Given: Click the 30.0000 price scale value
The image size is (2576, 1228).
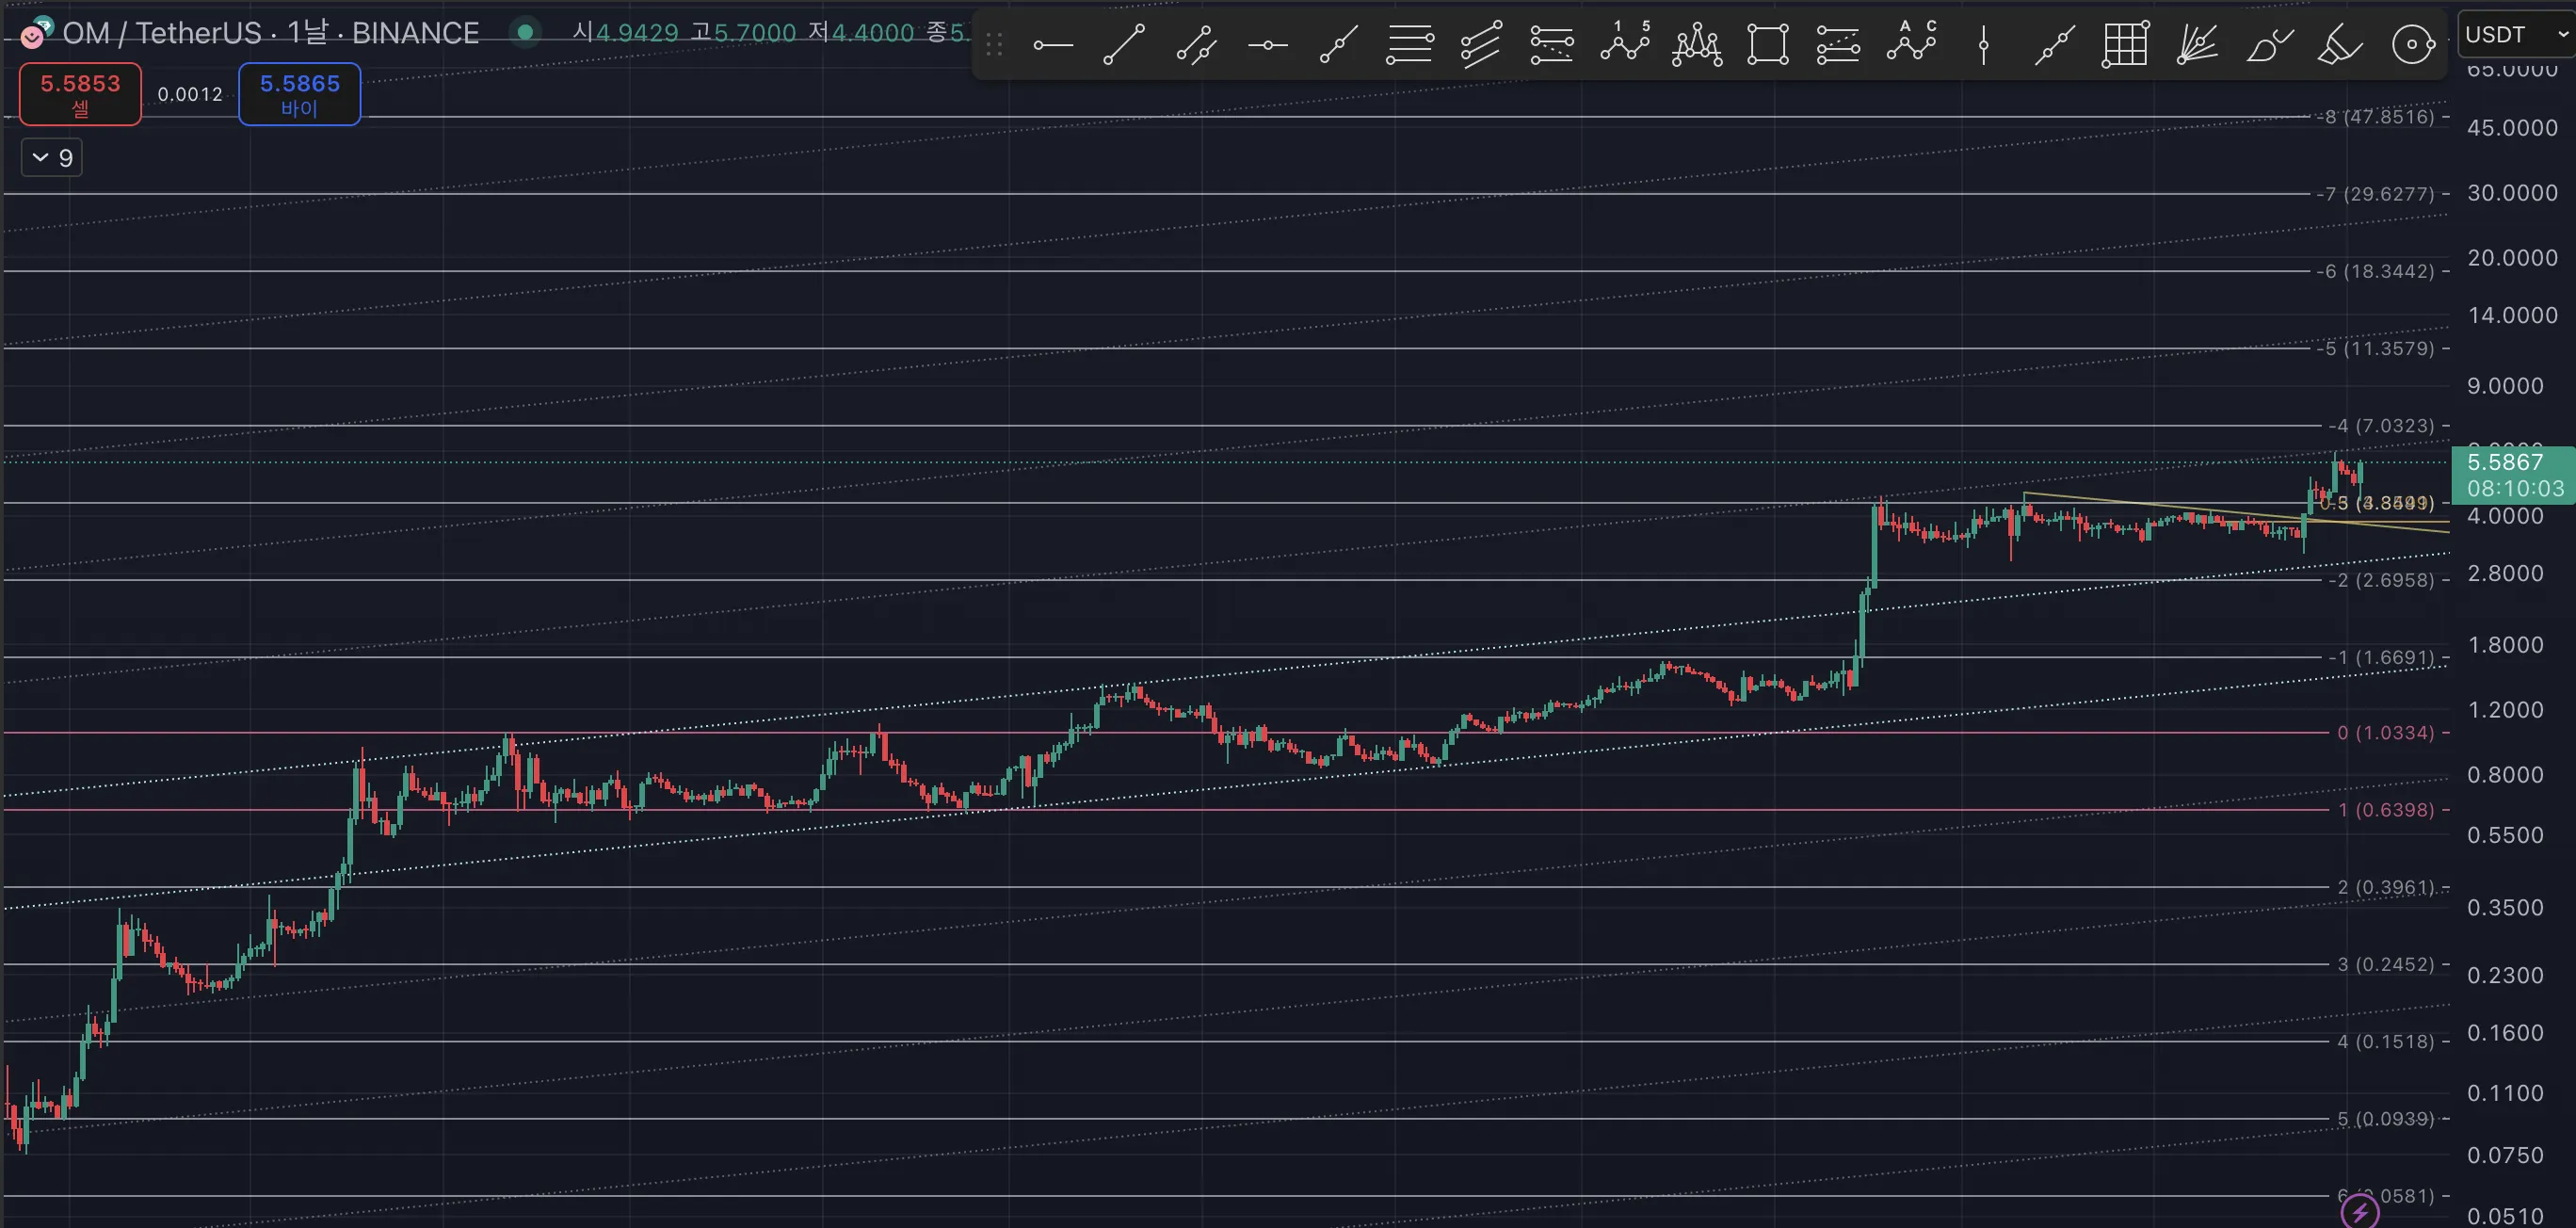Looking at the screenshot, I should [x=2512, y=192].
